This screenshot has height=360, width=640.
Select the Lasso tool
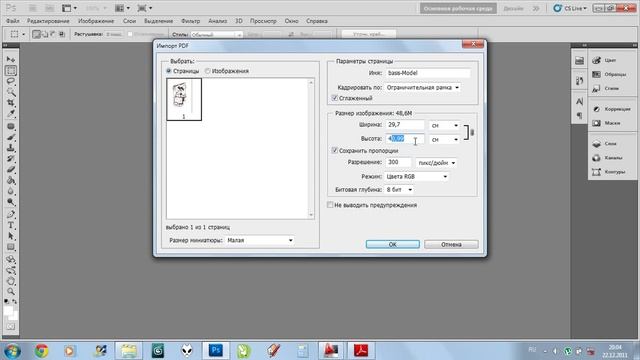[11, 81]
